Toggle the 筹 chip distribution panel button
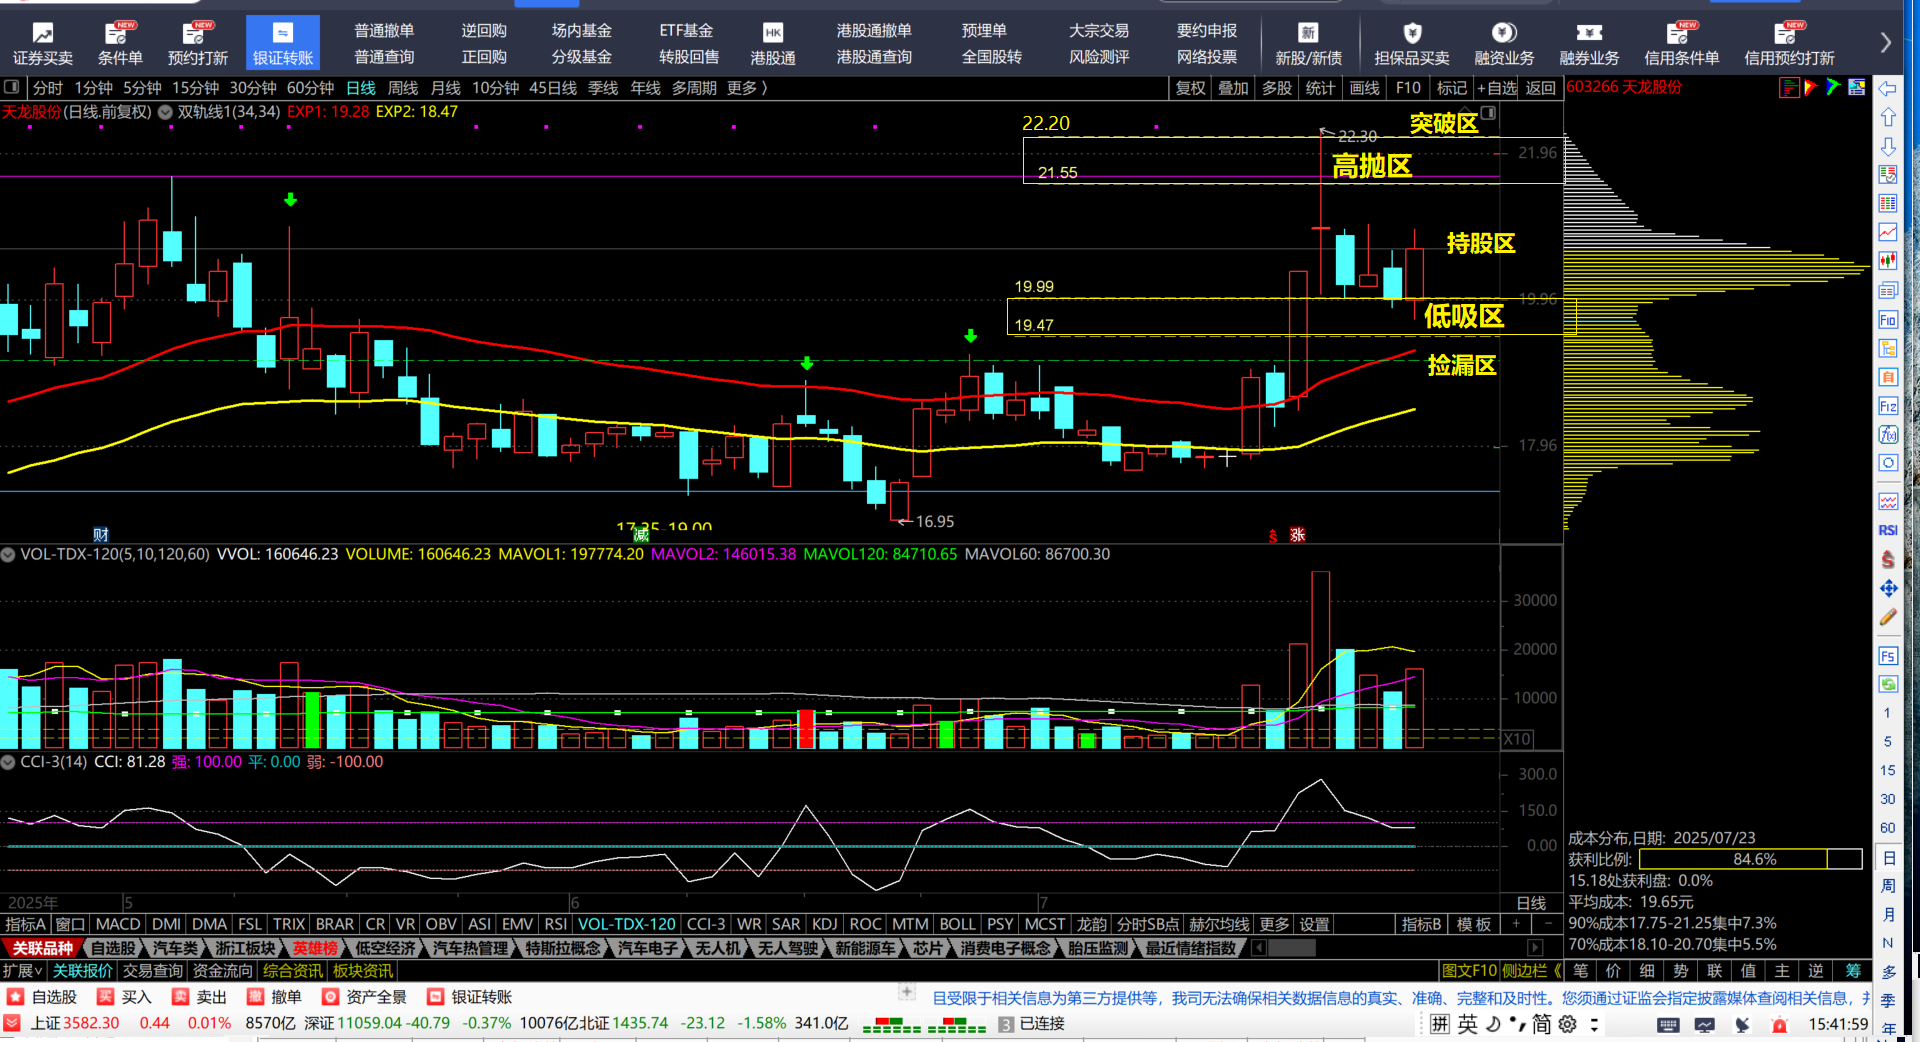This screenshot has width=1920, height=1042. pyautogui.click(x=1853, y=971)
